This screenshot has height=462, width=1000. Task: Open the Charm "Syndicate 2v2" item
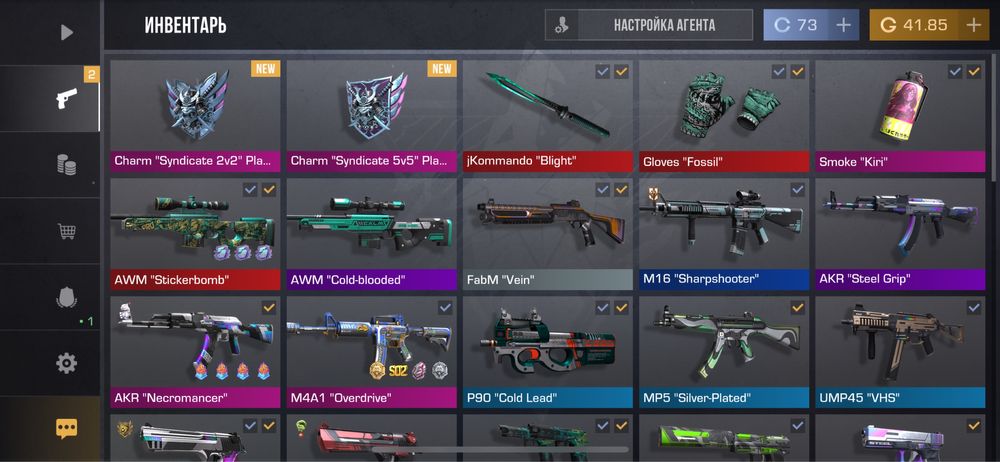[195, 116]
